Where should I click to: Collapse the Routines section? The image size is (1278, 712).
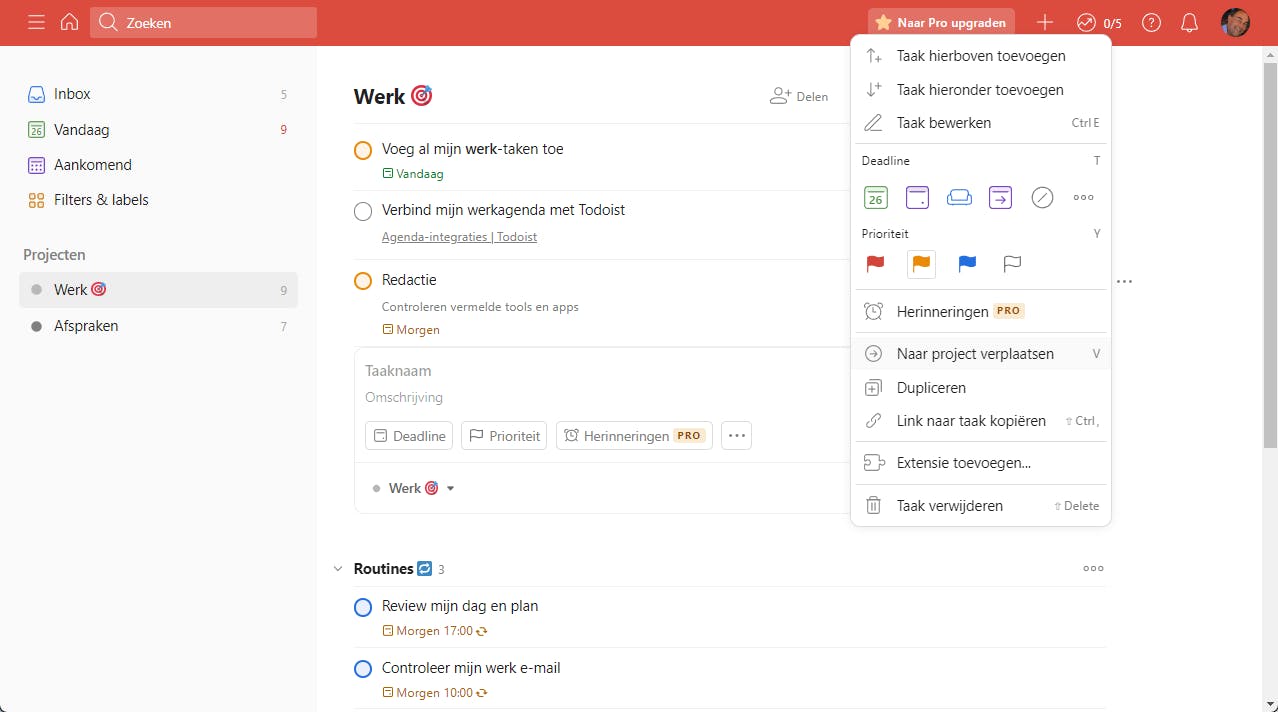[x=338, y=568]
